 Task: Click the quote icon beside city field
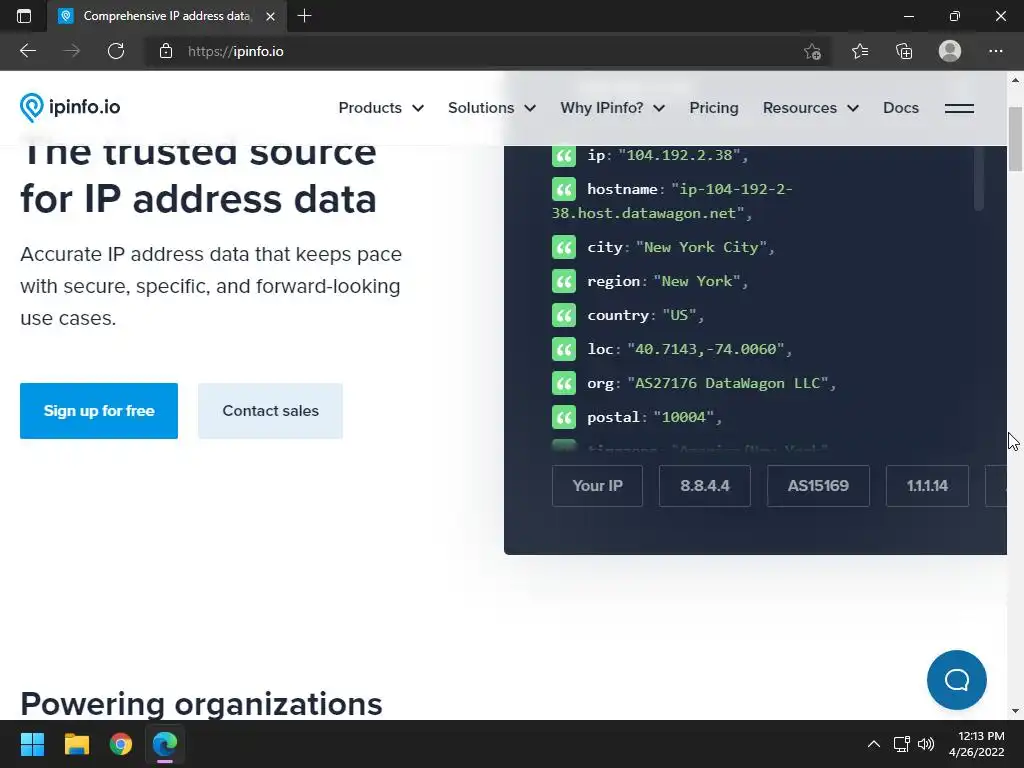[564, 248]
